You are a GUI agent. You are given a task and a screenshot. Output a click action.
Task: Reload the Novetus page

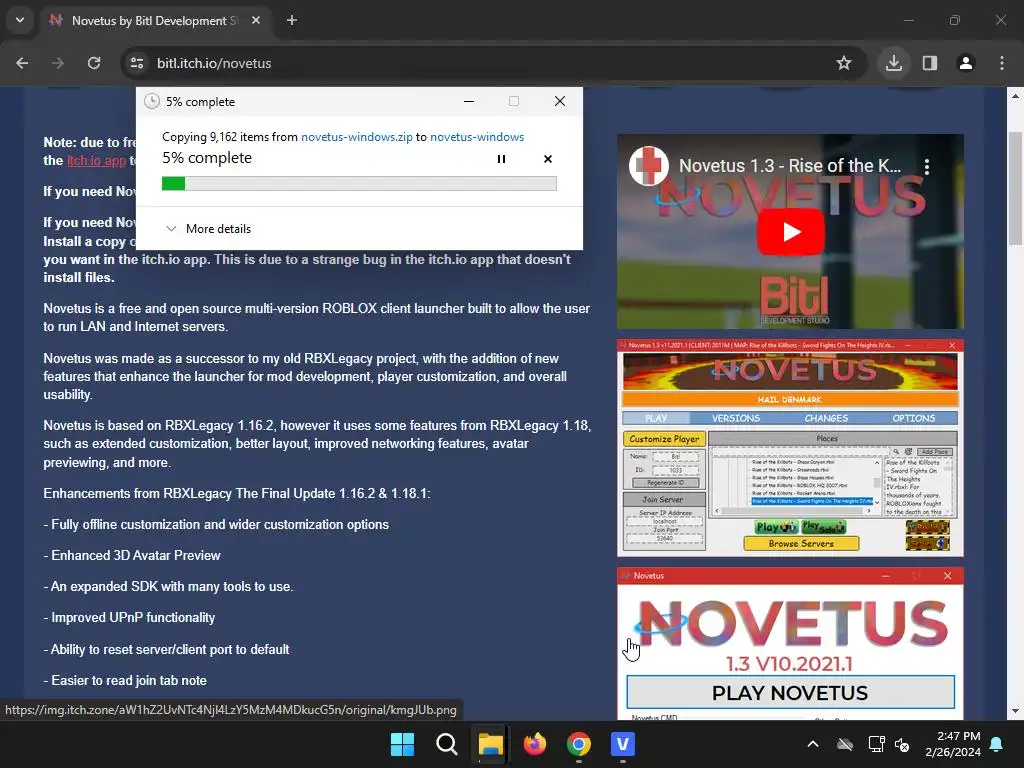(x=94, y=63)
